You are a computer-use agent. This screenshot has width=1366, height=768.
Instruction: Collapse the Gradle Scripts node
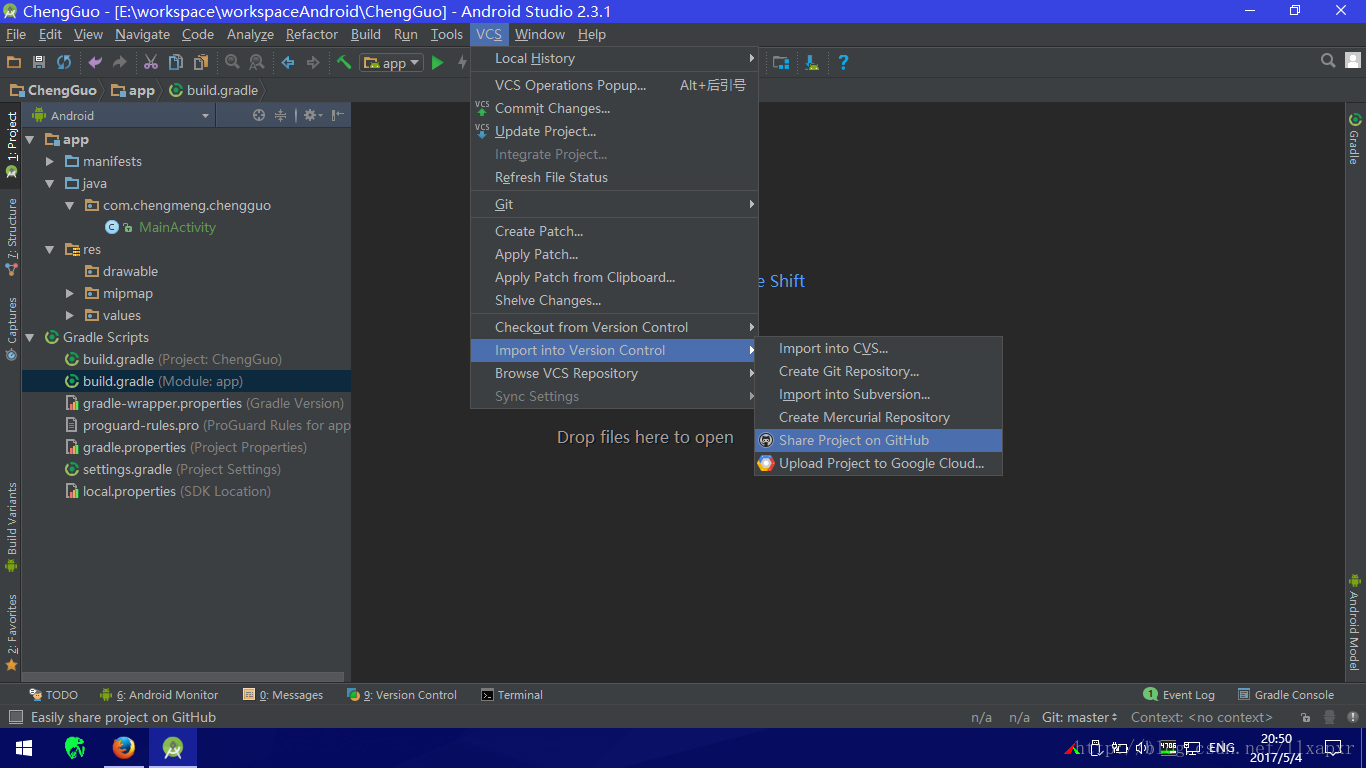(x=30, y=337)
